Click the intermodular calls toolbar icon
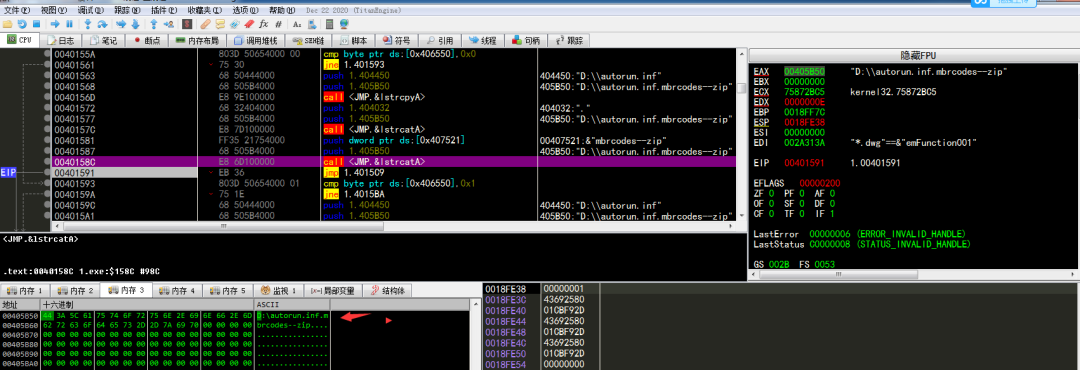 pyautogui.click(x=312, y=24)
